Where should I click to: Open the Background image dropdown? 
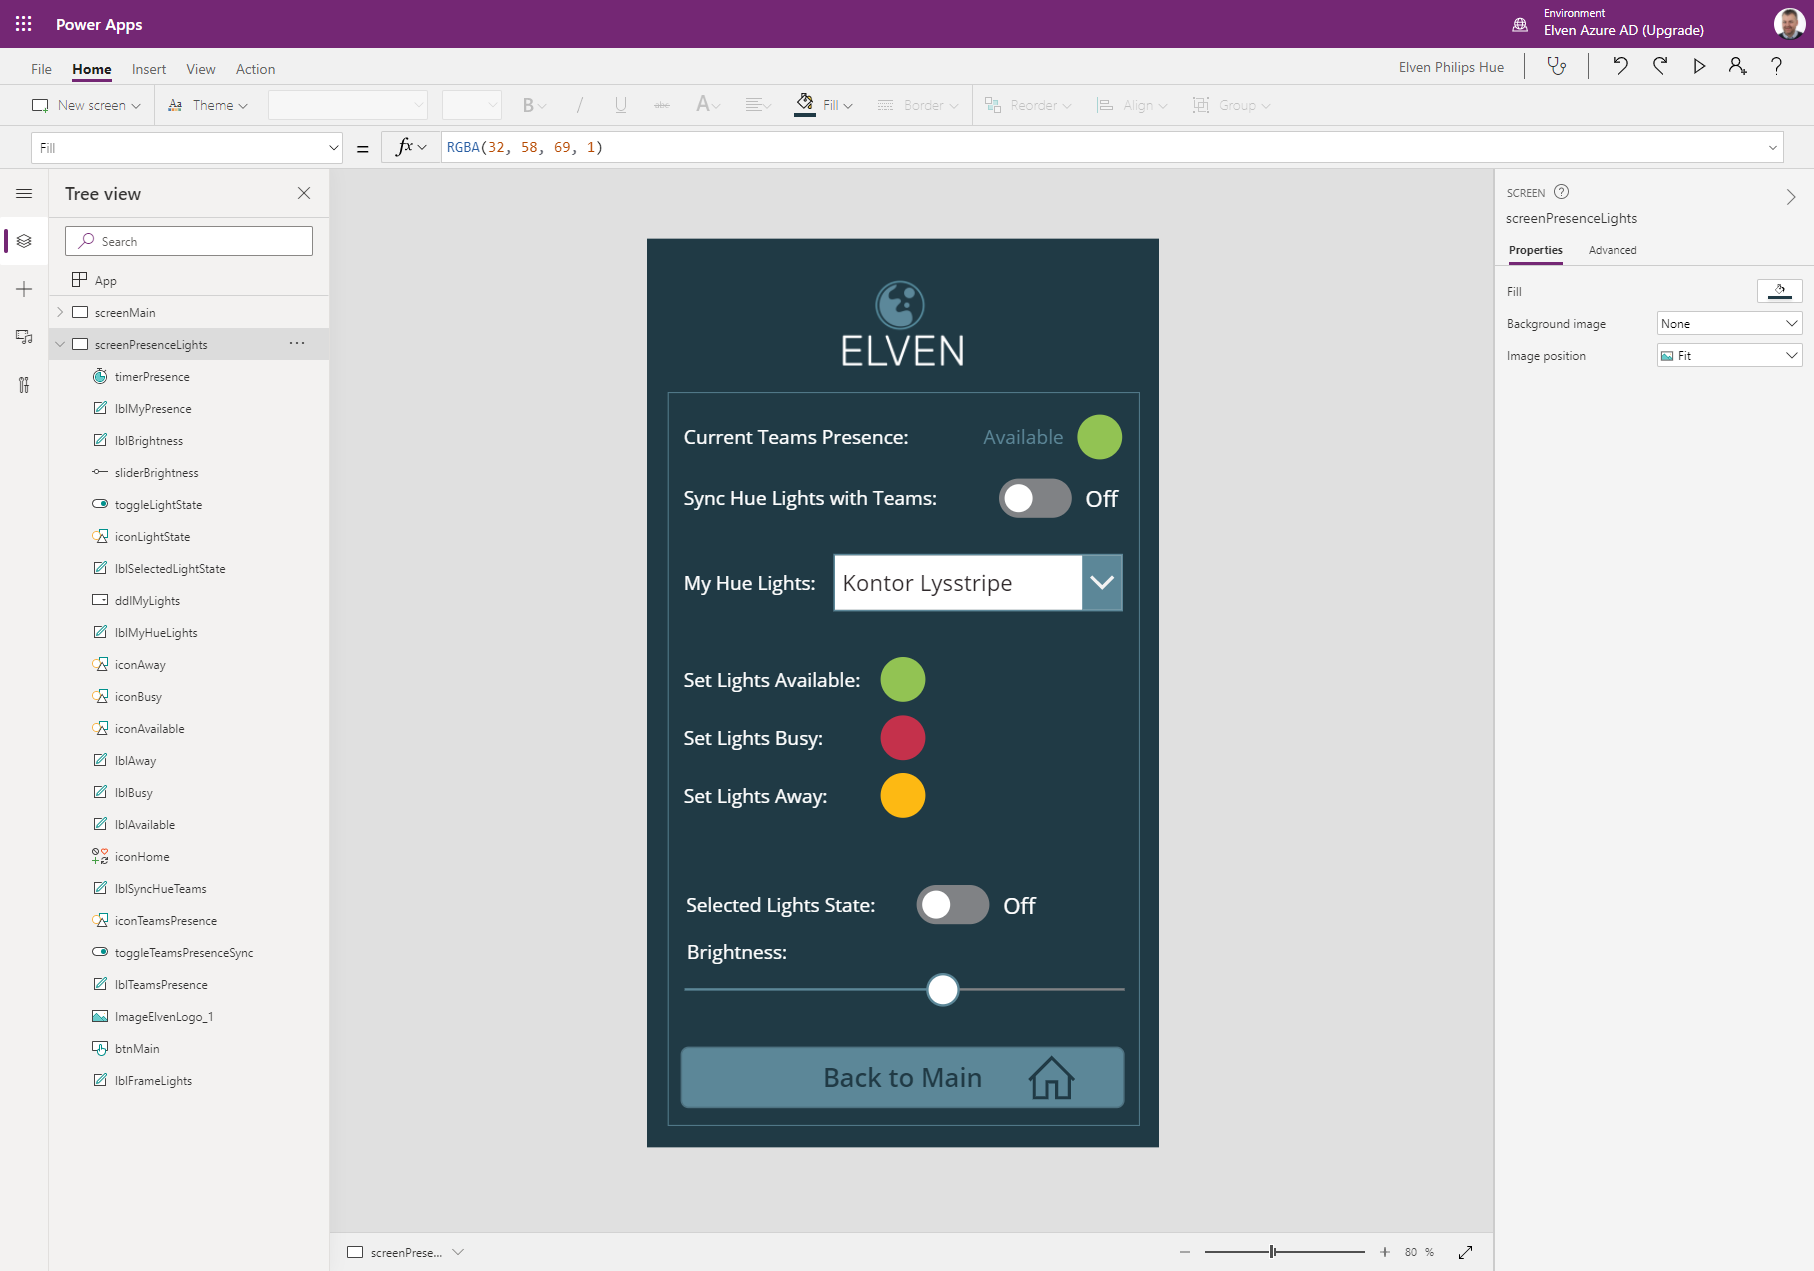[1730, 323]
